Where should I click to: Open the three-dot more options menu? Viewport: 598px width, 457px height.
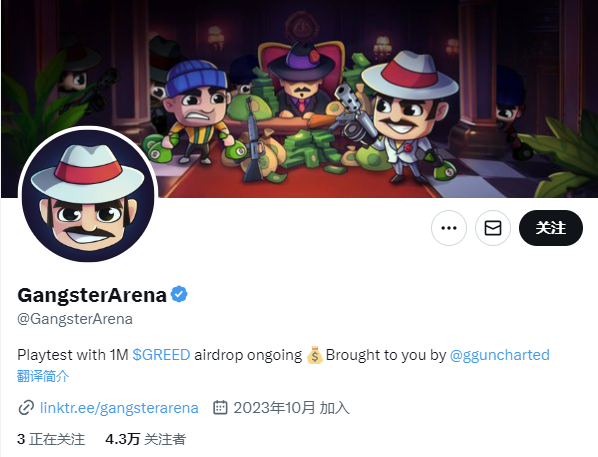click(448, 228)
